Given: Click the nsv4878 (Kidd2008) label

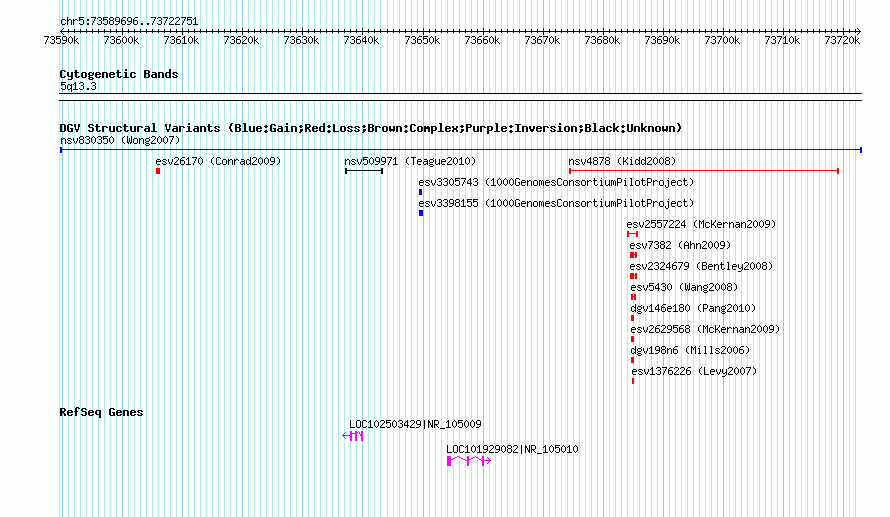Looking at the screenshot, I should [x=622, y=161].
